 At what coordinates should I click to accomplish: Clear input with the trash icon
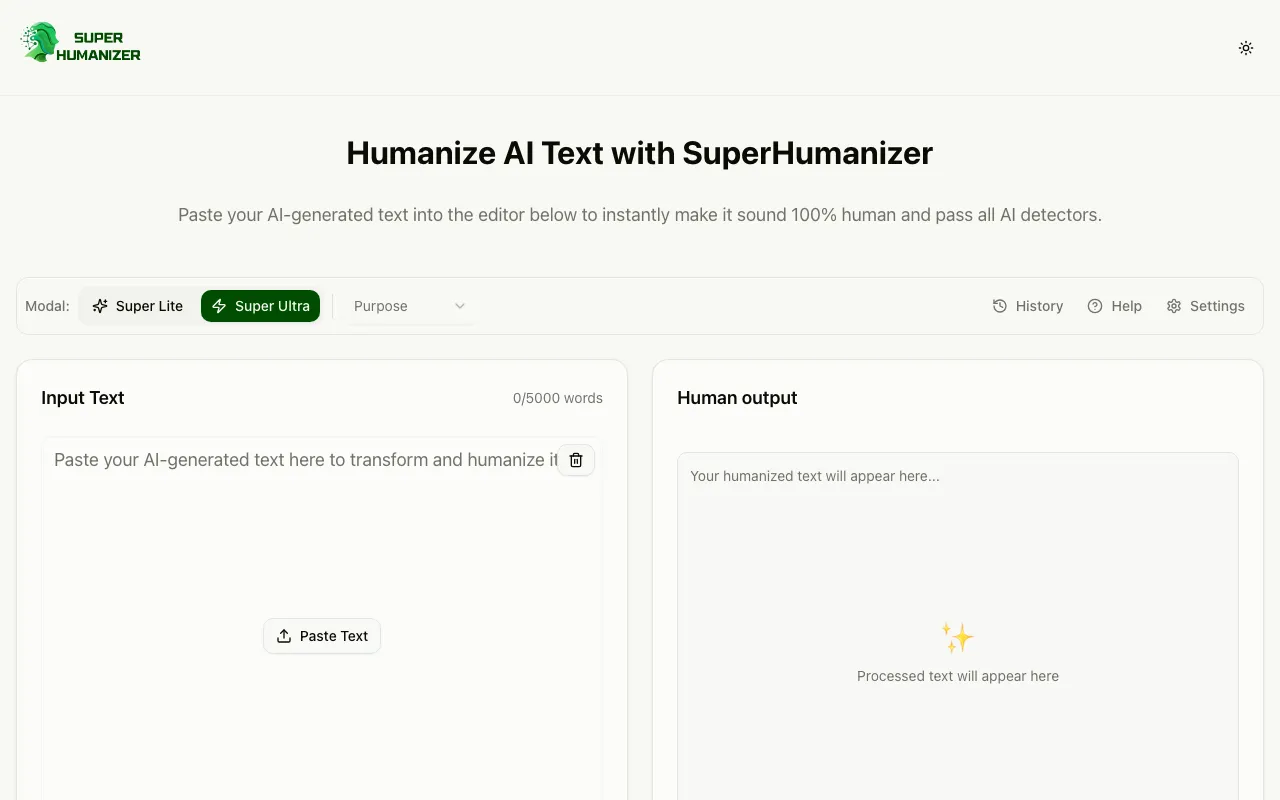[x=576, y=460]
